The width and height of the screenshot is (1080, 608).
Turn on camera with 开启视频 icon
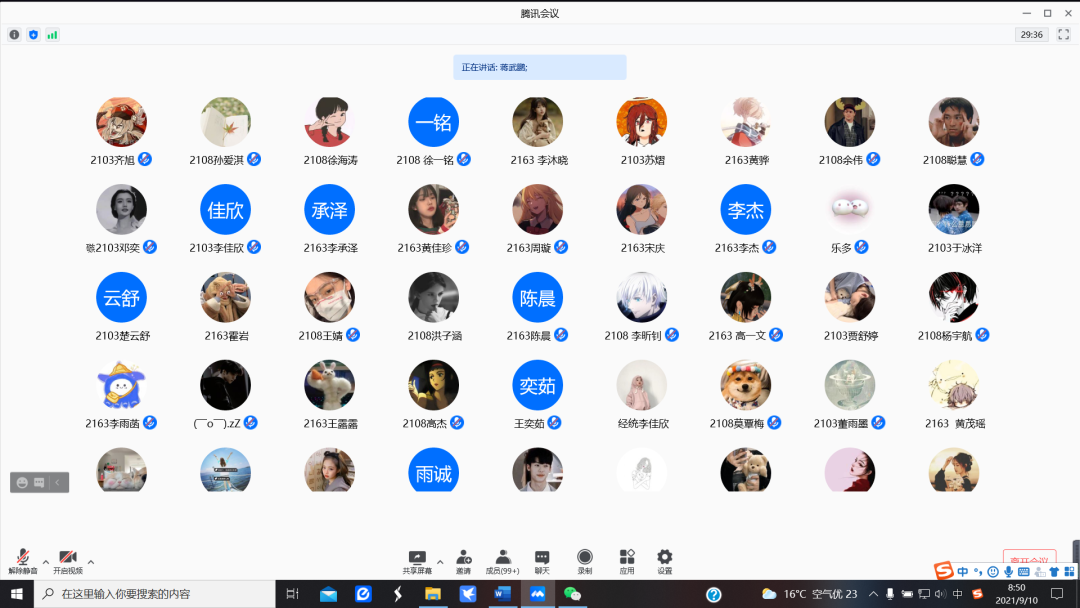67,558
